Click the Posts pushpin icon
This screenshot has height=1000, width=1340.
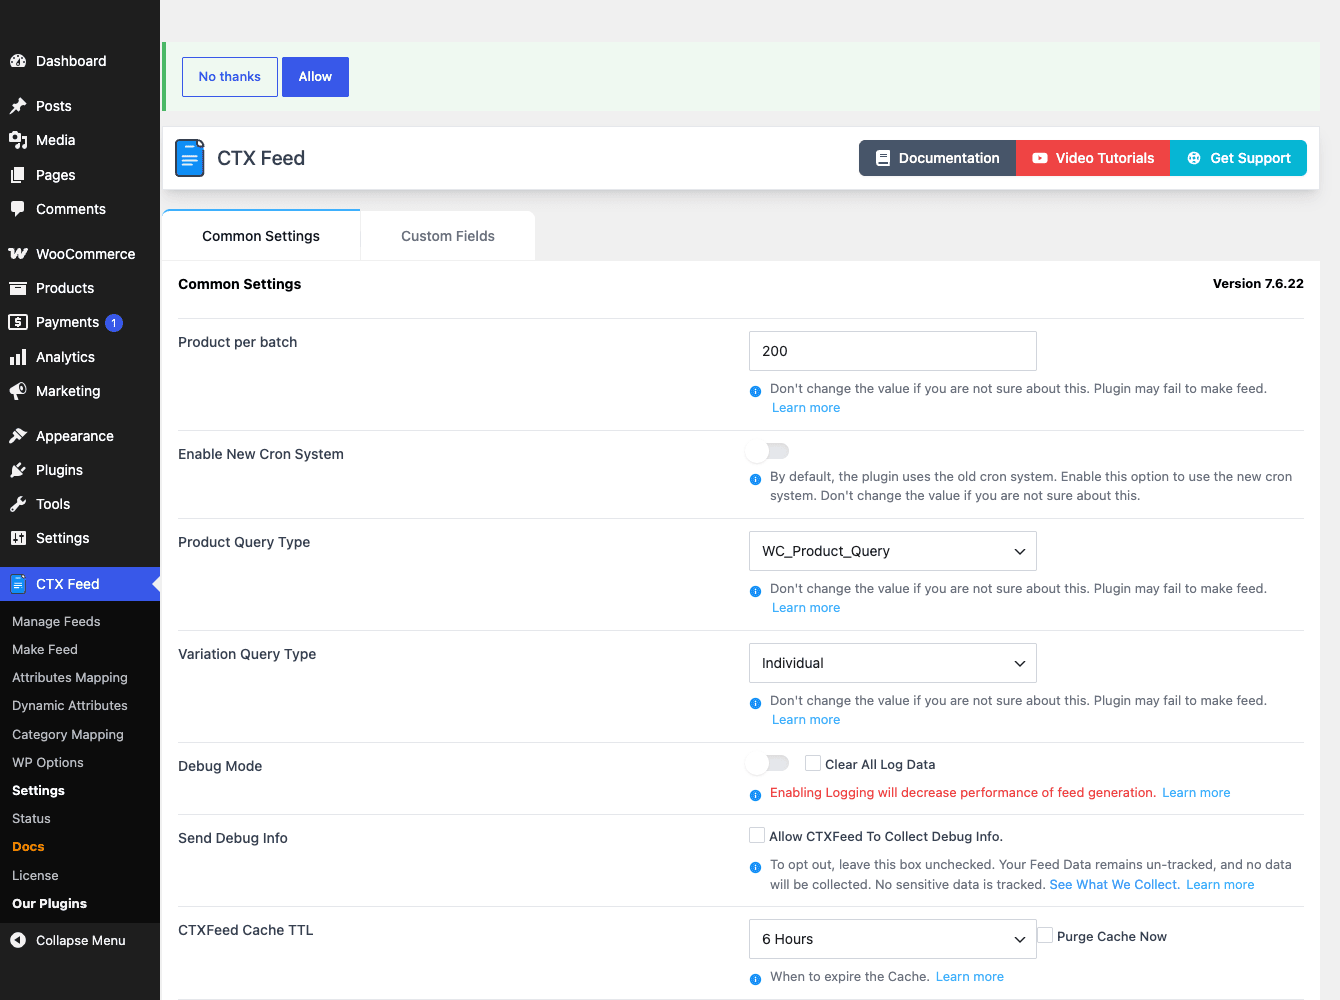click(x=18, y=106)
